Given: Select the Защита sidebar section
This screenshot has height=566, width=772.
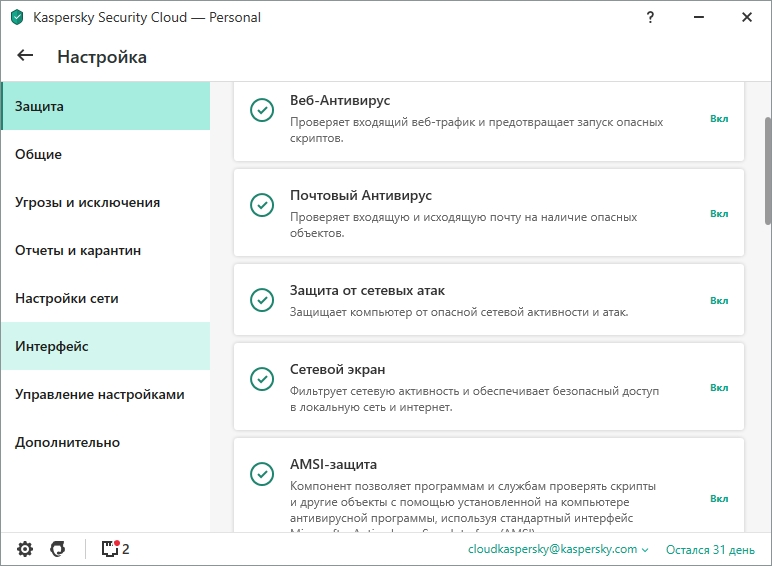Looking at the screenshot, I should (x=105, y=106).
